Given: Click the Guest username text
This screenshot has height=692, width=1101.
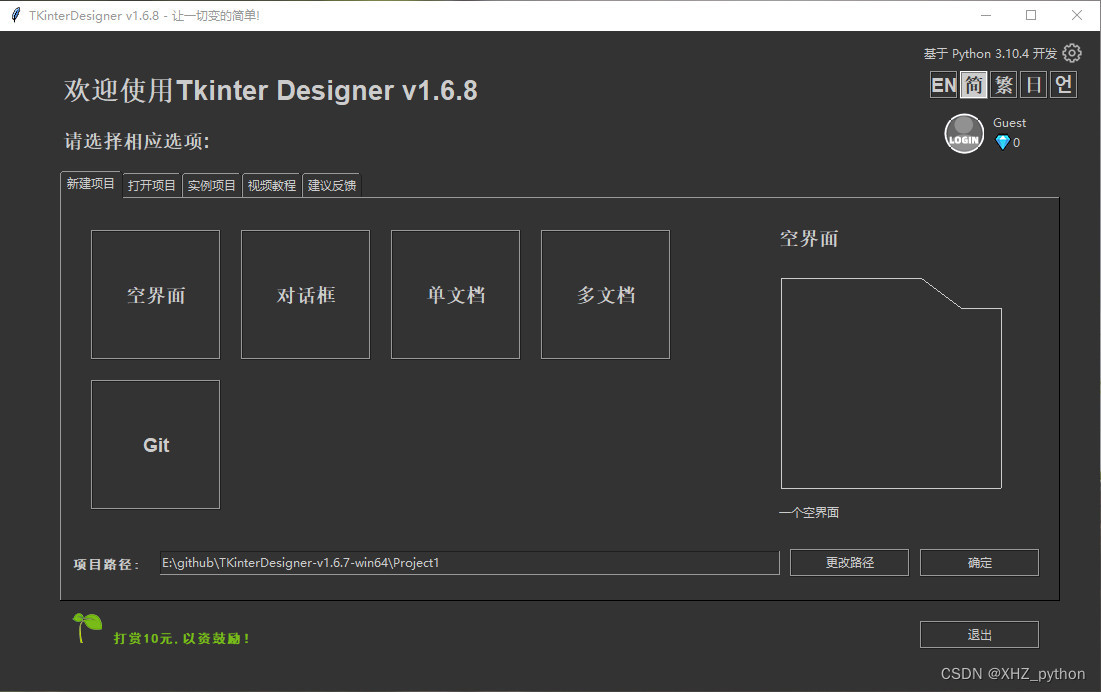Looking at the screenshot, I should coord(1010,123).
